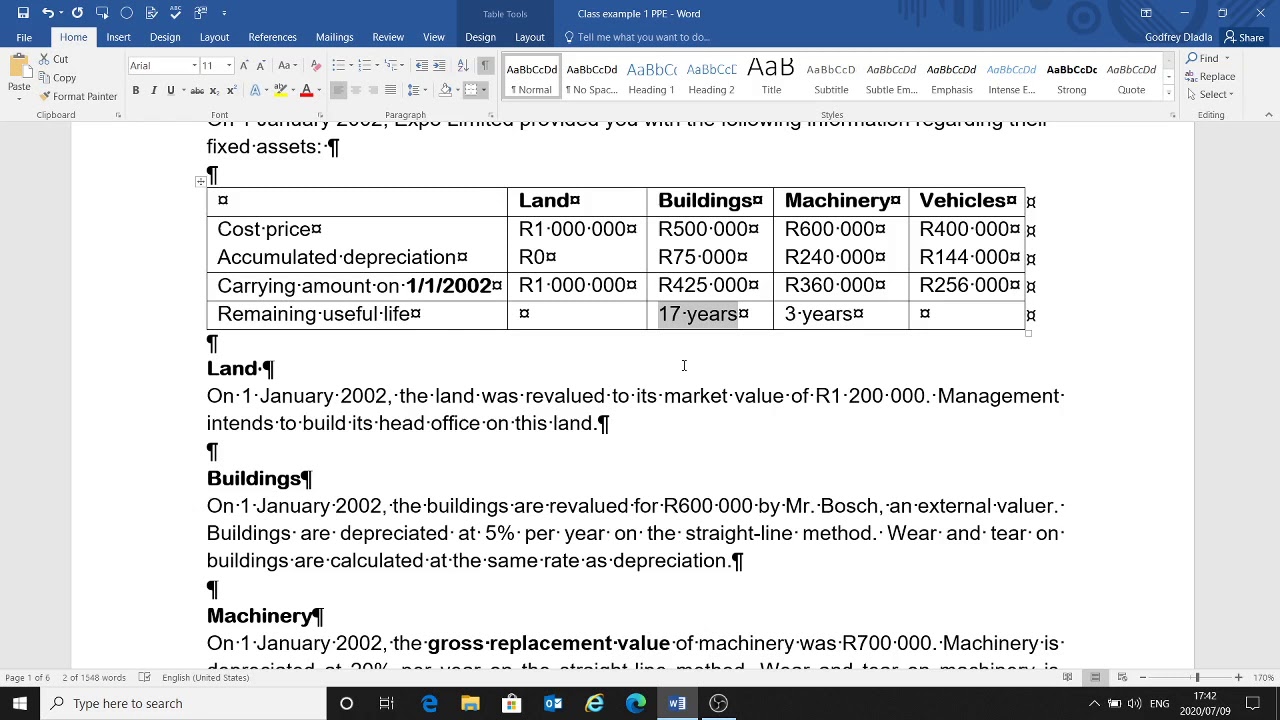Open the font name dropdown

point(194,66)
